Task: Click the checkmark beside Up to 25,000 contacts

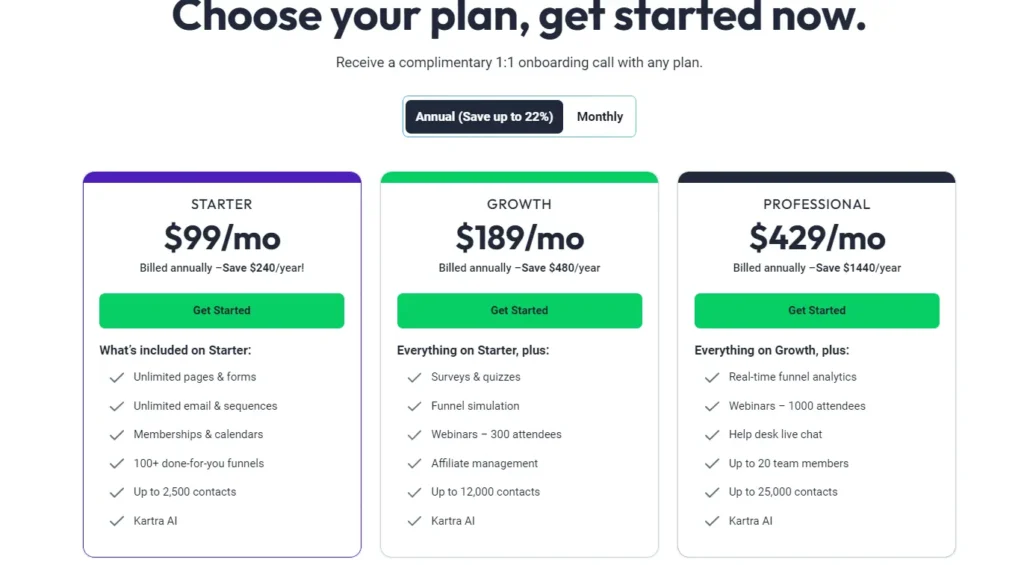Action: [x=712, y=492]
